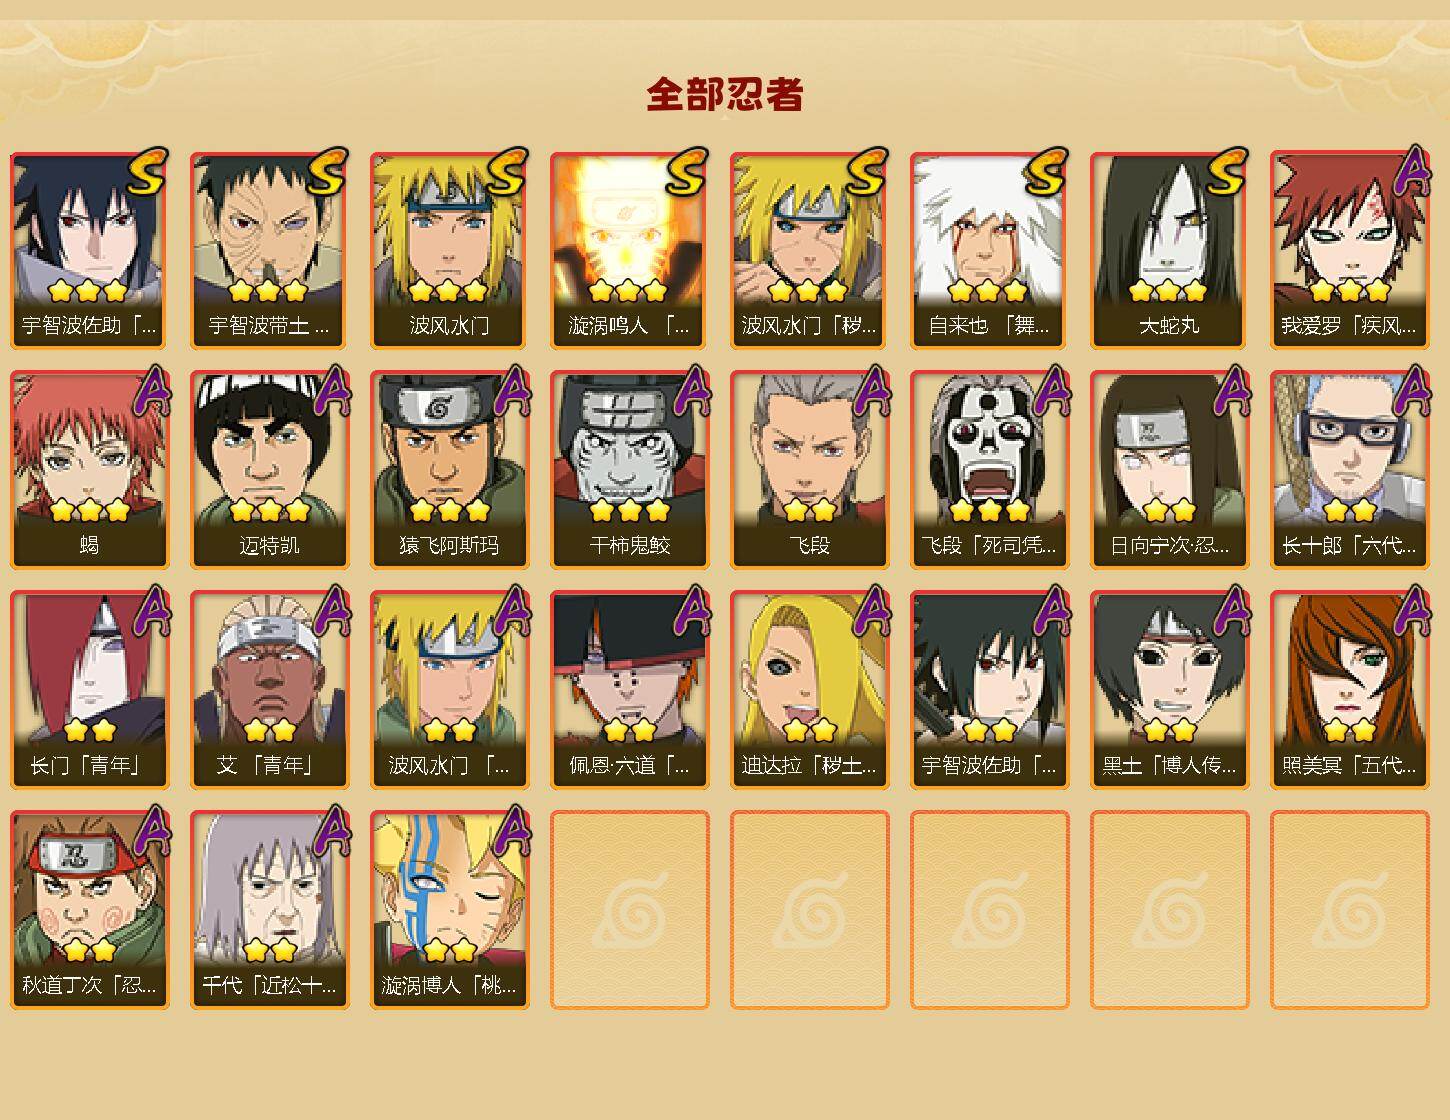Open the 长门「青年」 card
The height and width of the screenshot is (1120, 1450).
point(89,690)
